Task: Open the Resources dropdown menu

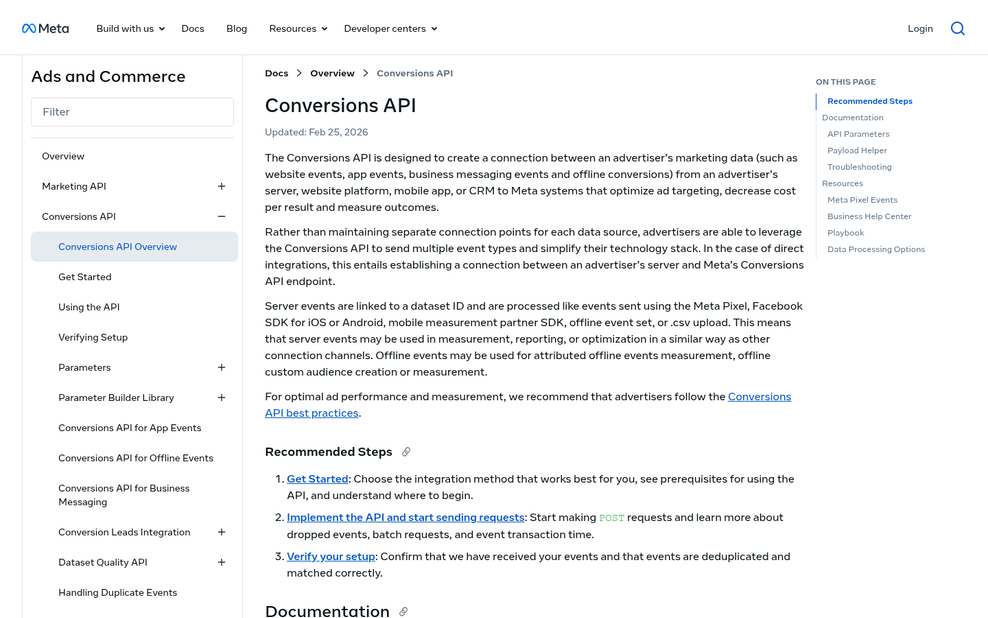Action: (x=298, y=28)
